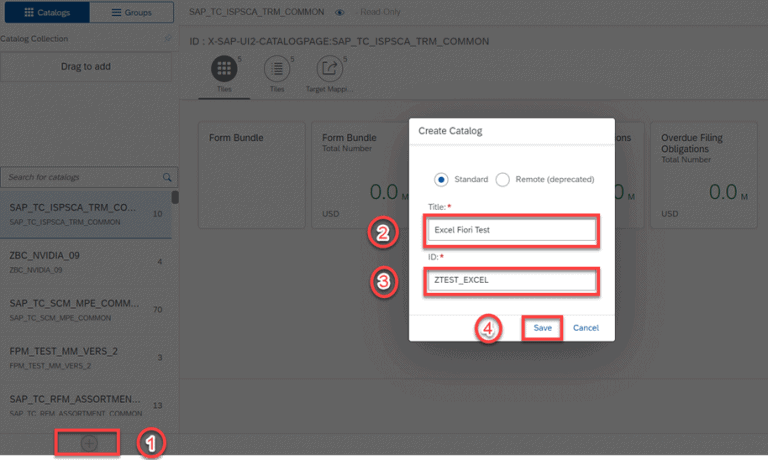
Task: Click Cancel in Create Catalog dialog
Action: click(586, 328)
